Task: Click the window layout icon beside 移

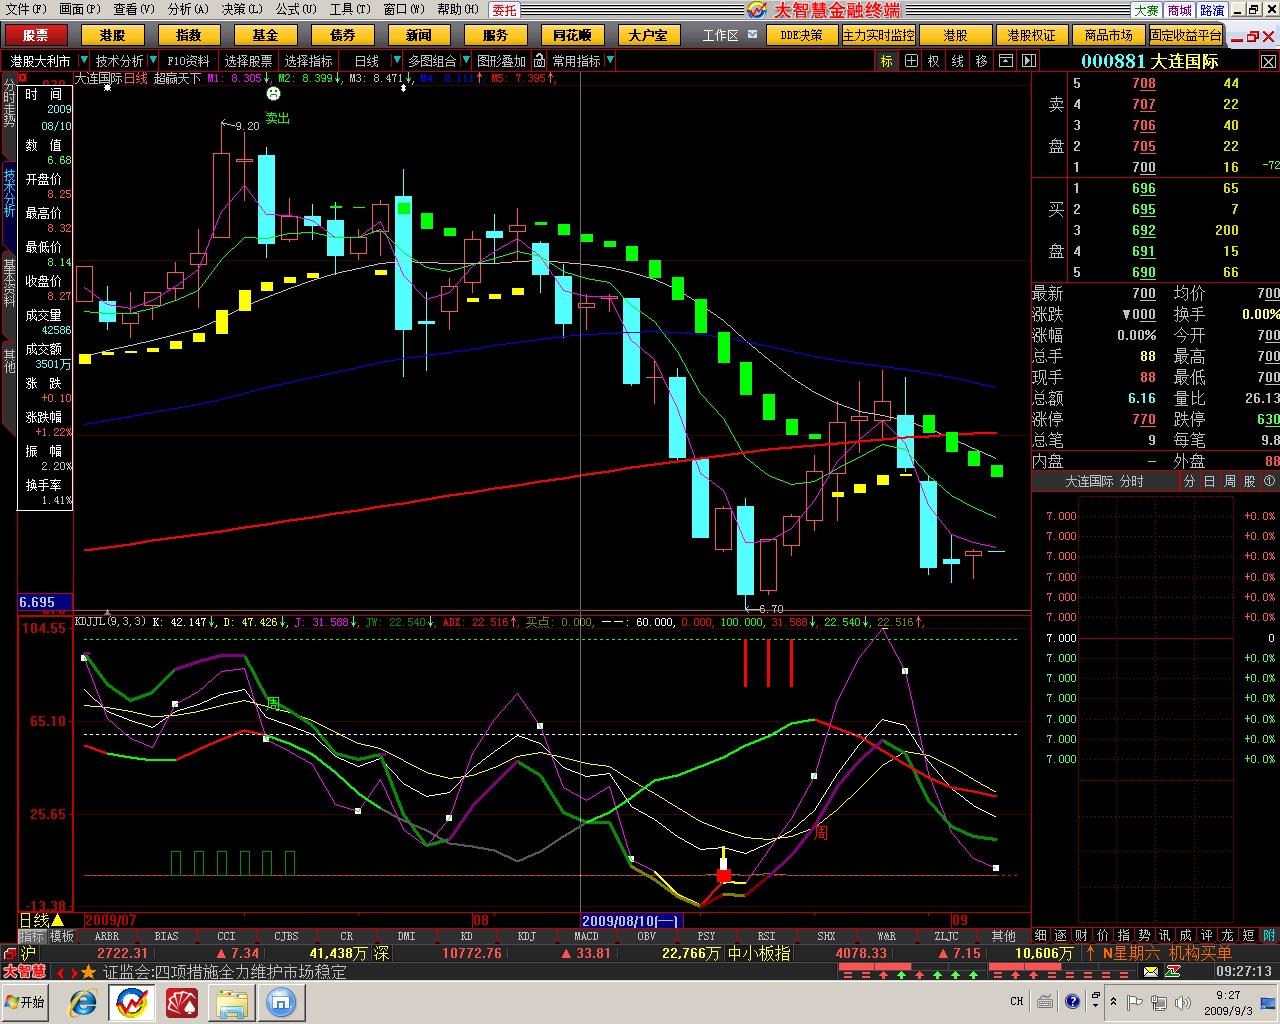Action: coord(1006,61)
